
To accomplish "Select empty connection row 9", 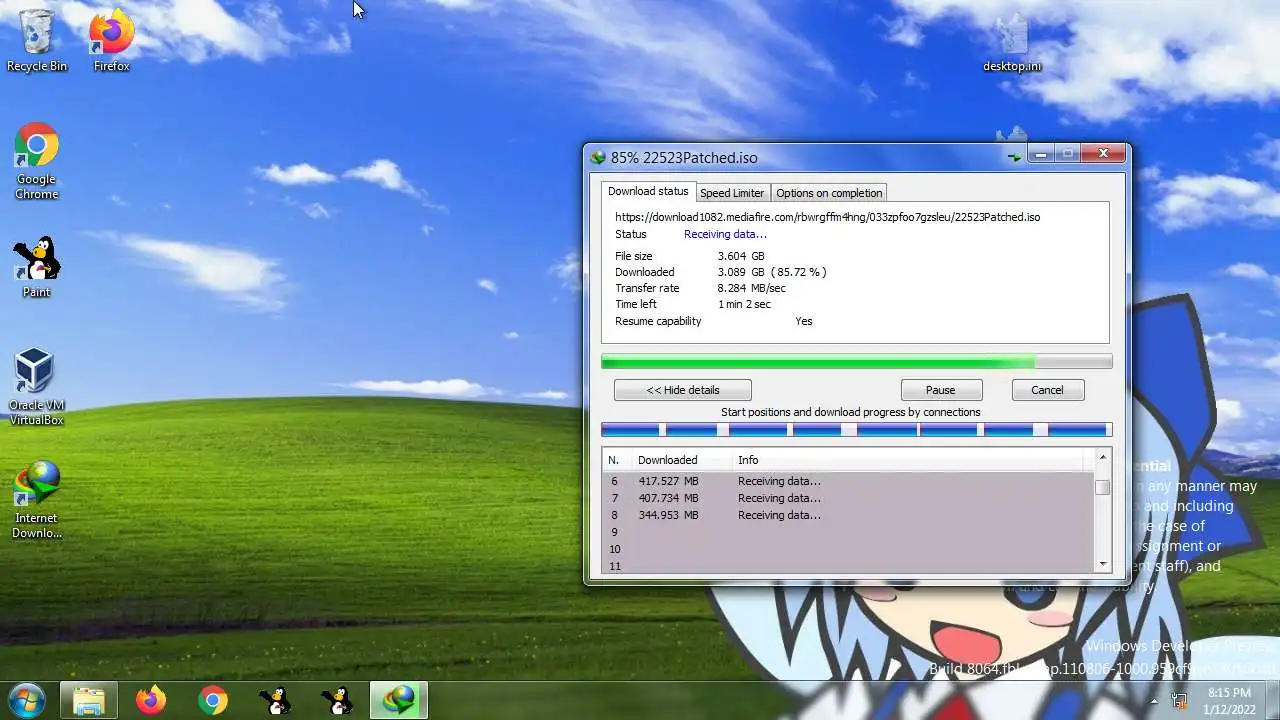I will [848, 532].
